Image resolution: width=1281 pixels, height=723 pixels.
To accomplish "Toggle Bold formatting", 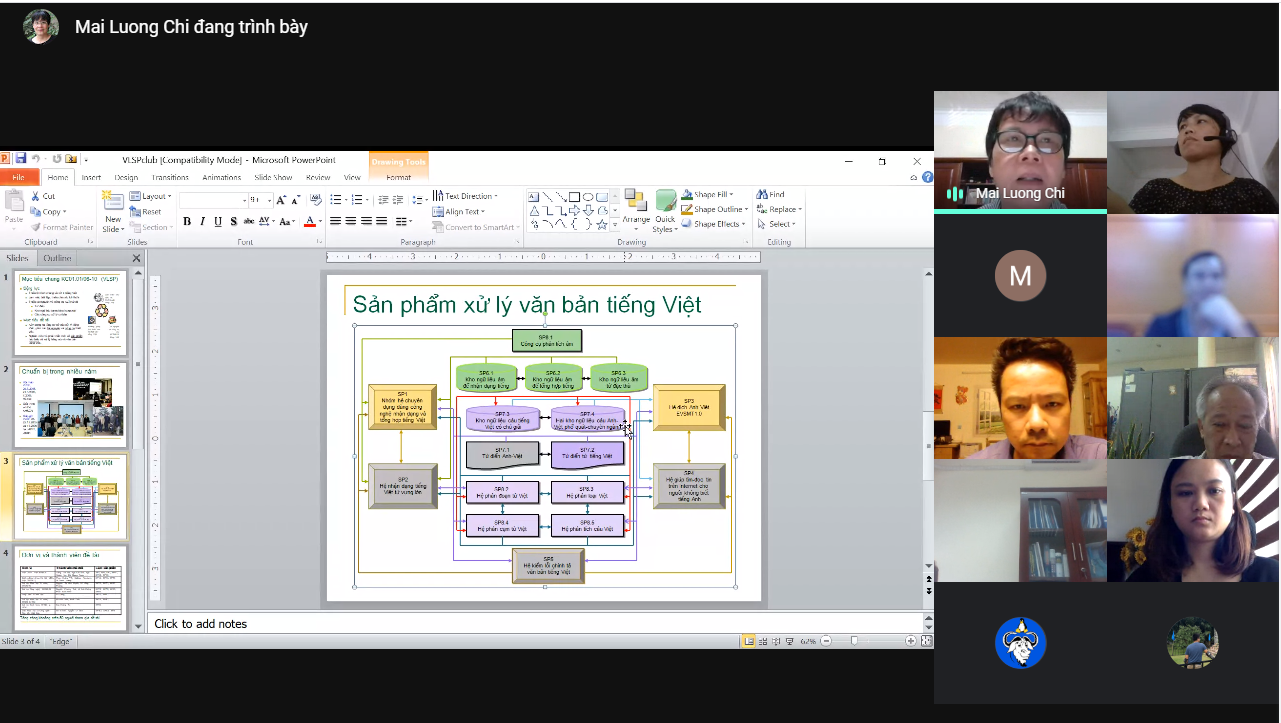I will click(x=186, y=222).
